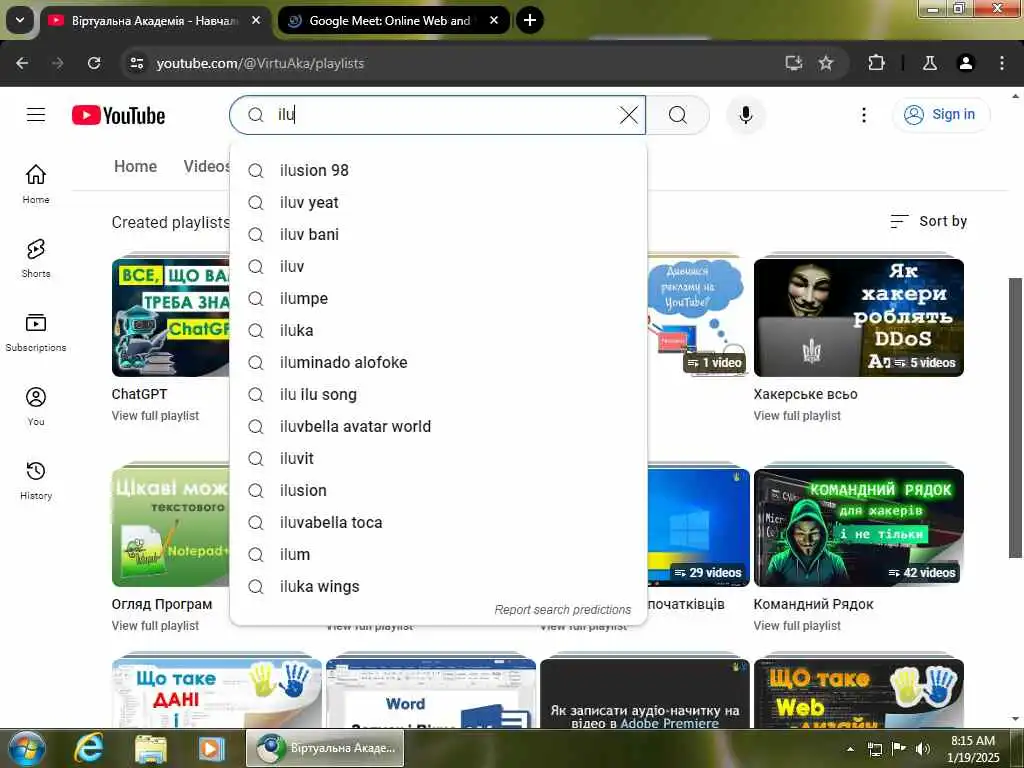Image resolution: width=1024 pixels, height=768 pixels.
Task: Pick 'iluvbella avatar world' suggestion
Action: [438, 426]
